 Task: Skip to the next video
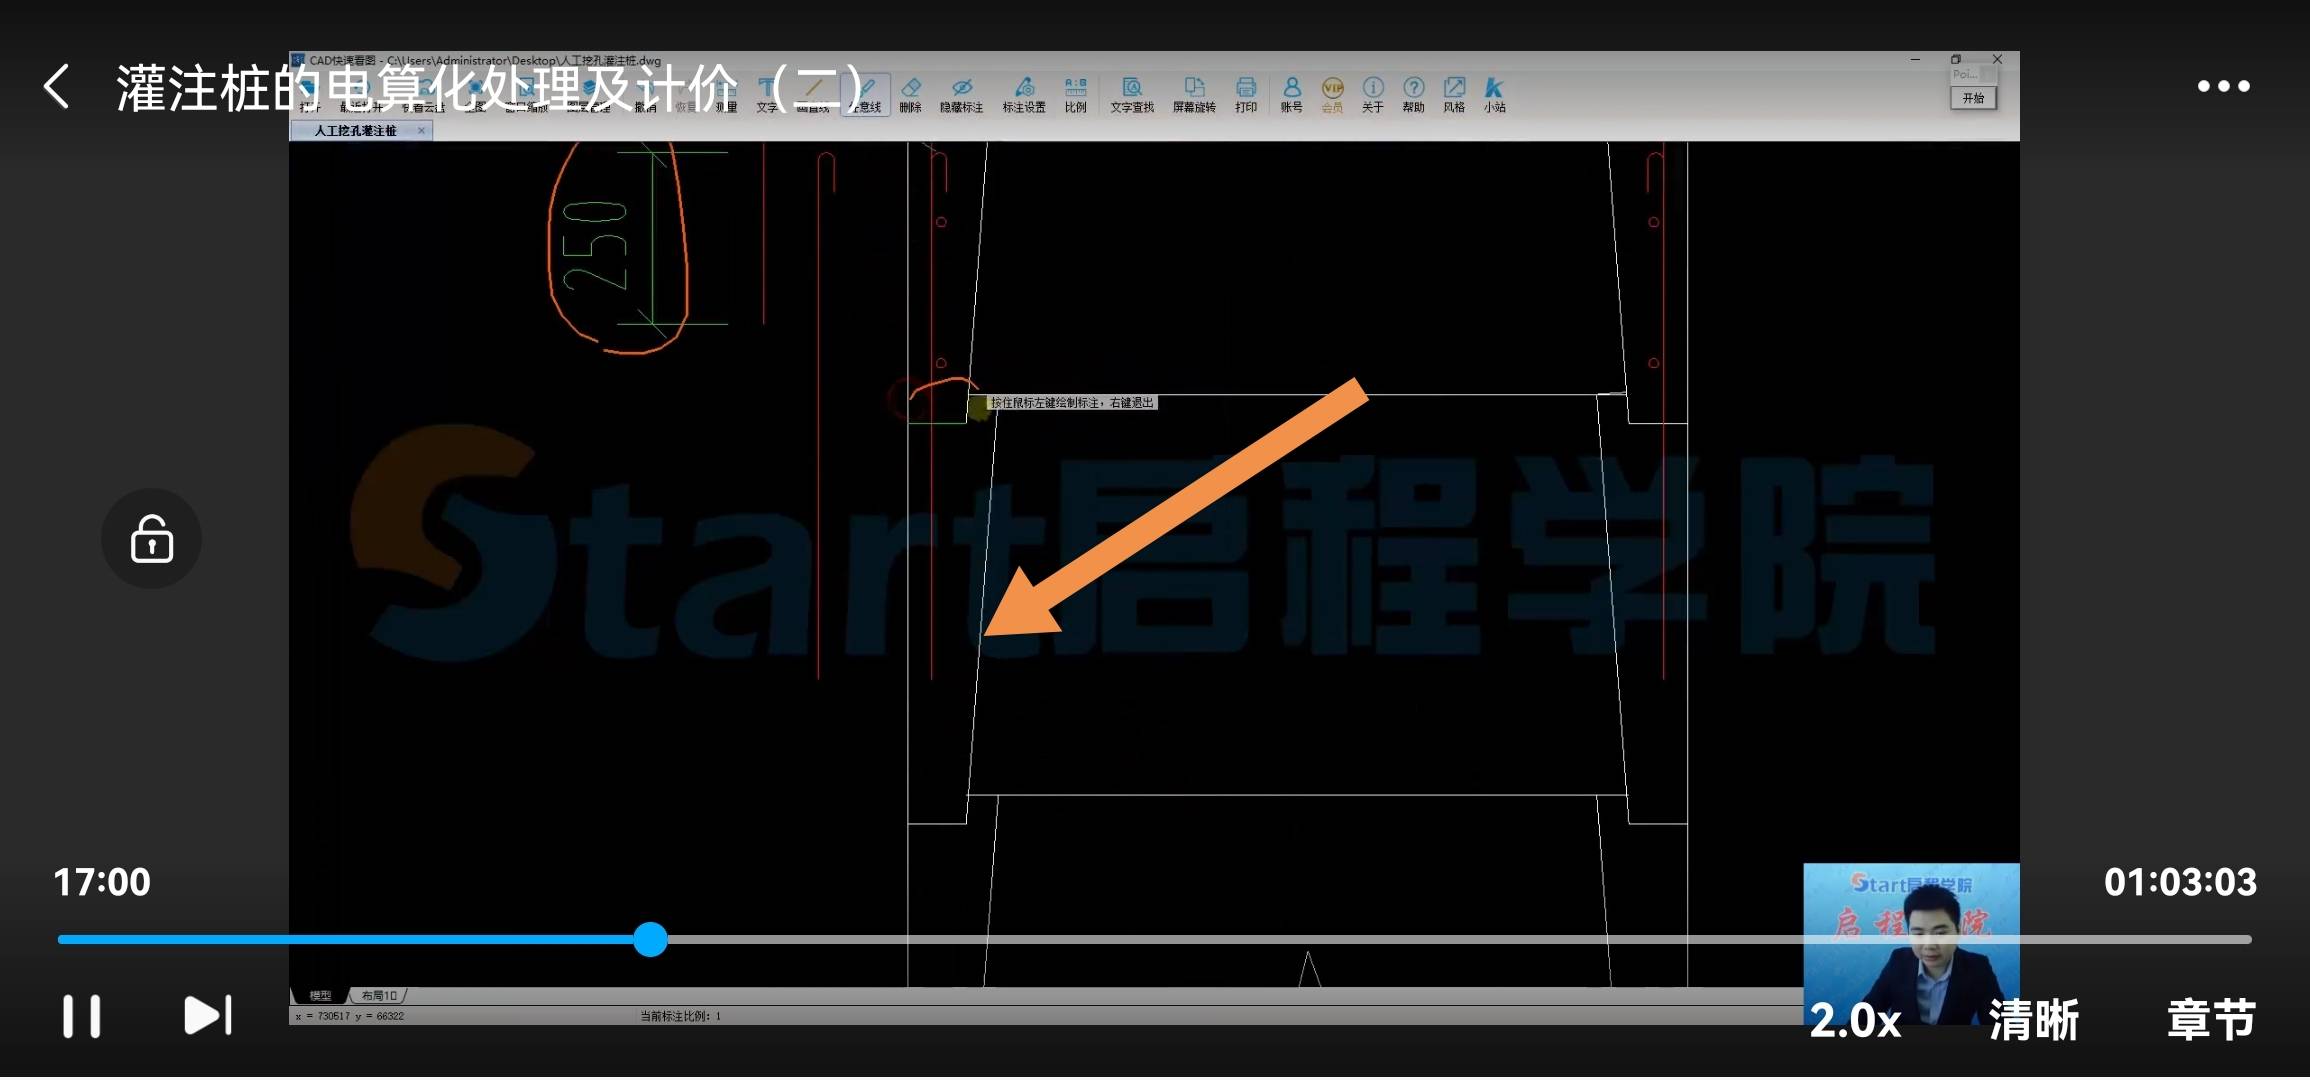(x=208, y=1016)
